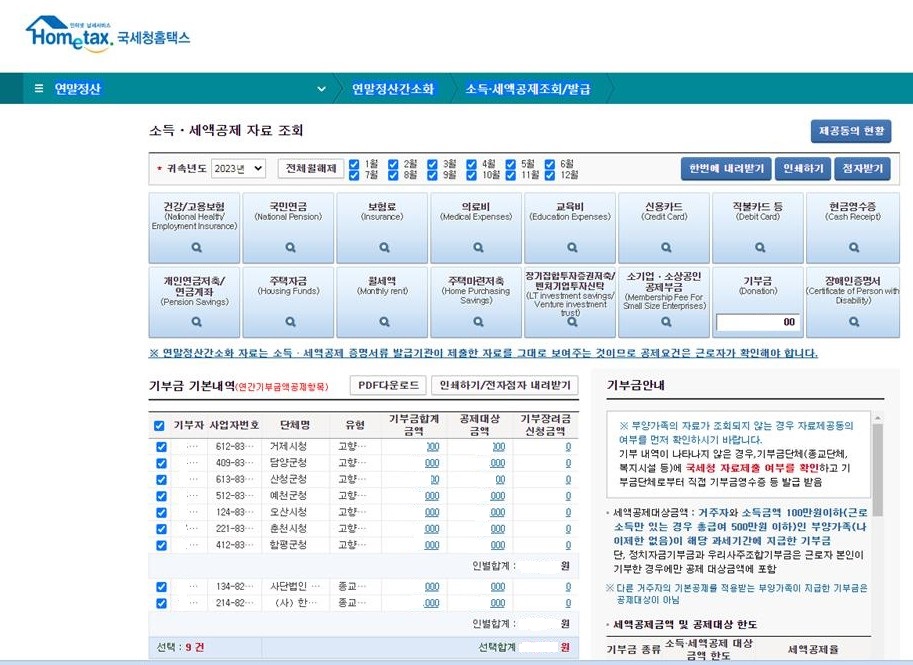Open the 귀속년도 2023년 dropdown

pos(238,169)
